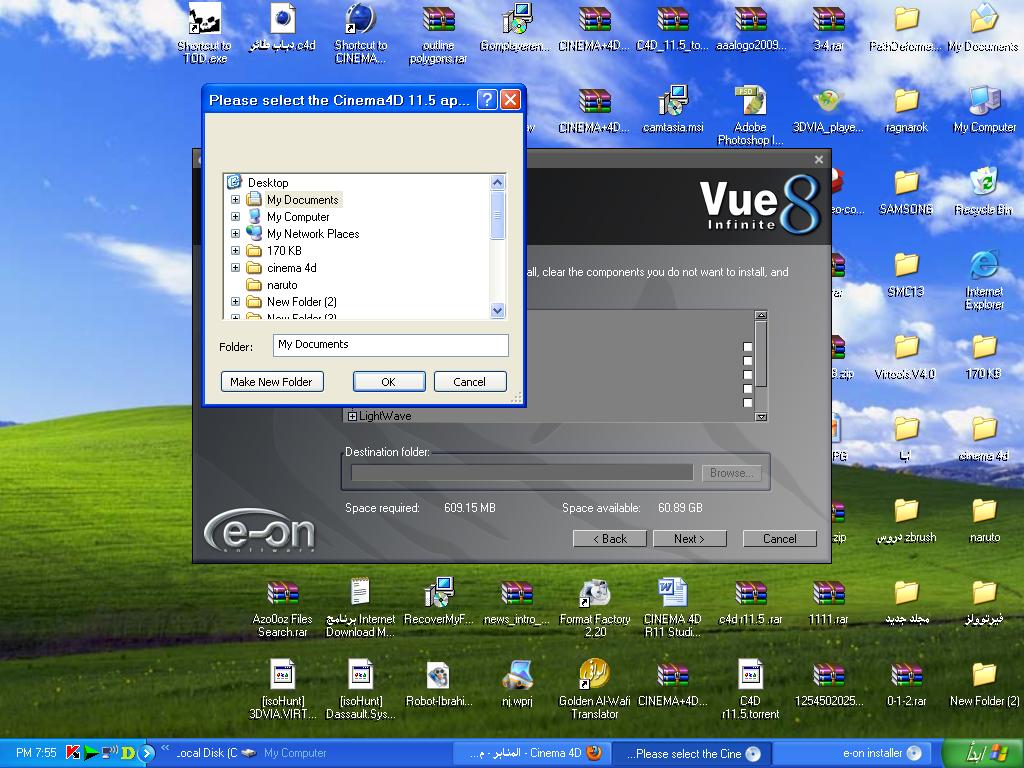1024x768 pixels.
Task: Expand My Documents node in folder tree
Action: [235, 200]
